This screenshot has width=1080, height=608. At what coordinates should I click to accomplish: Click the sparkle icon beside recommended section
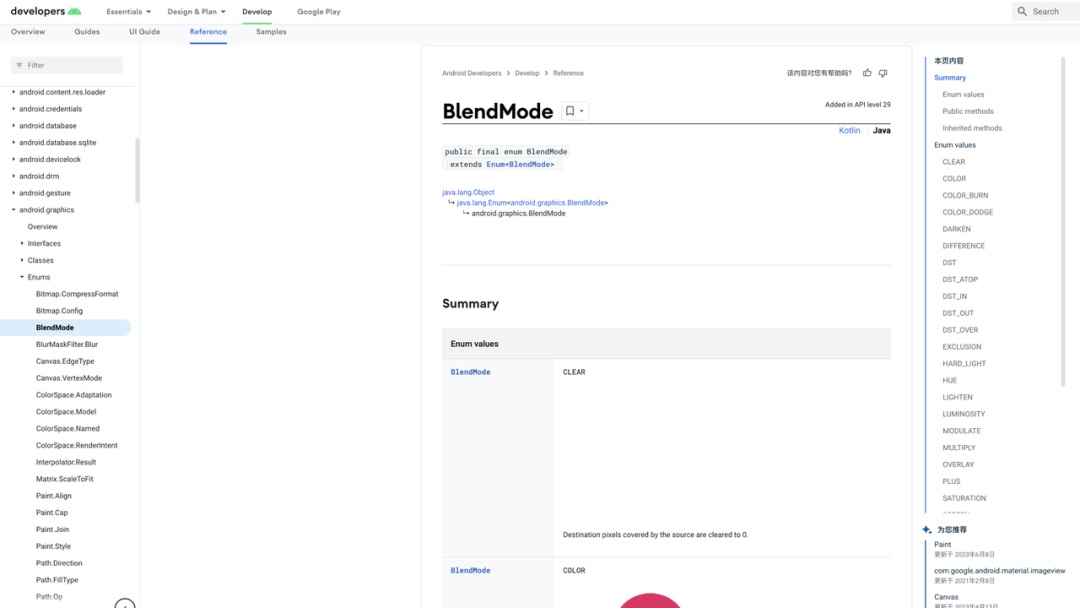click(x=927, y=529)
